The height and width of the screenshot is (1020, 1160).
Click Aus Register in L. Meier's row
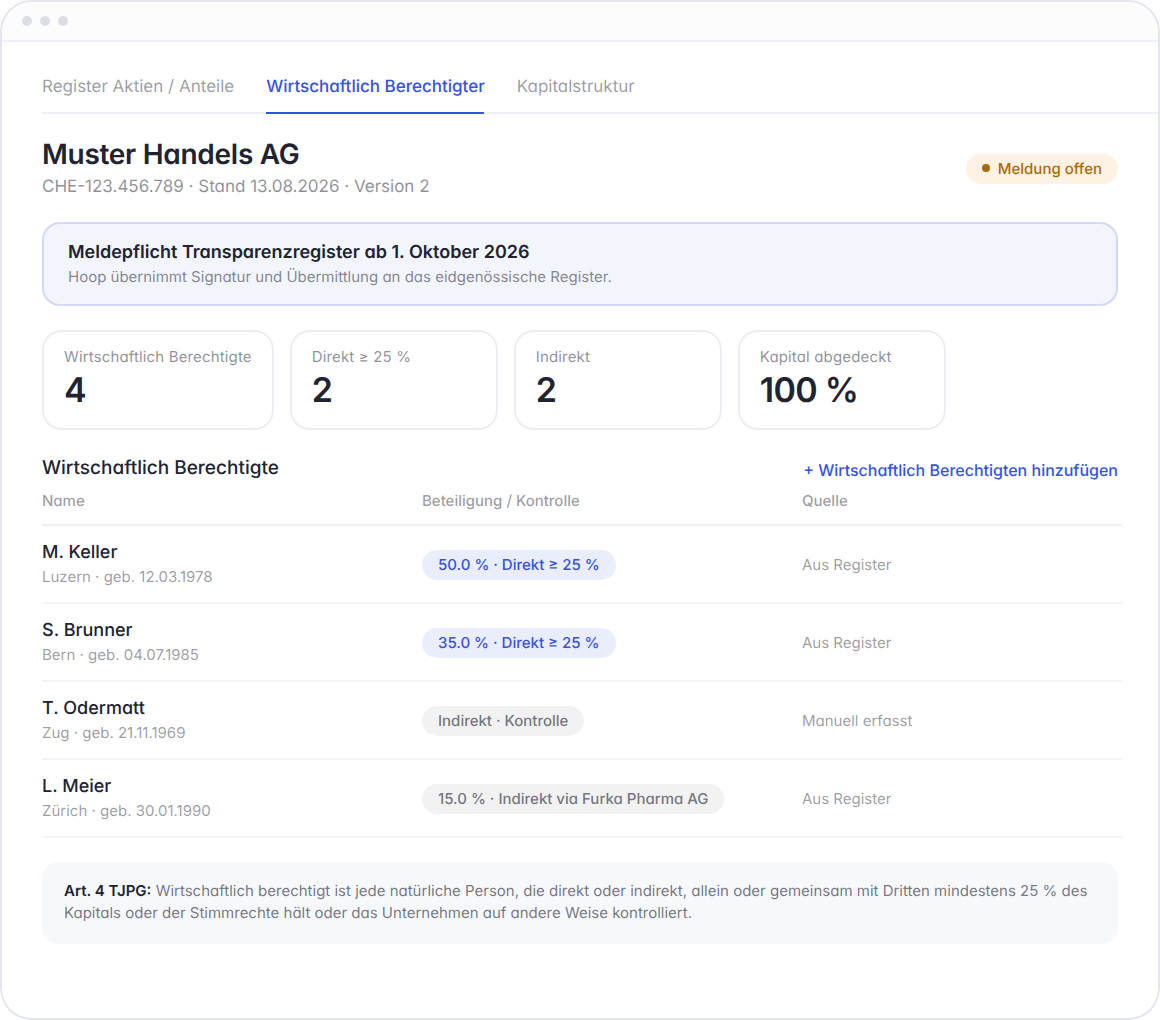846,799
